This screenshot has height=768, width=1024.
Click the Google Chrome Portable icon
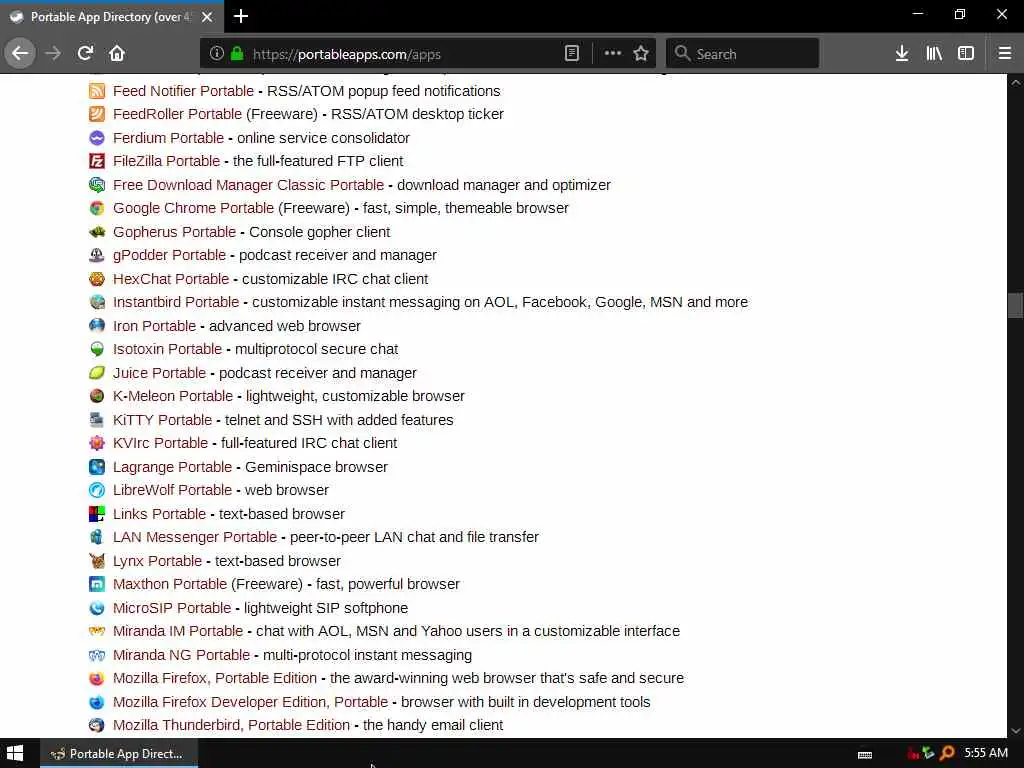point(97,208)
